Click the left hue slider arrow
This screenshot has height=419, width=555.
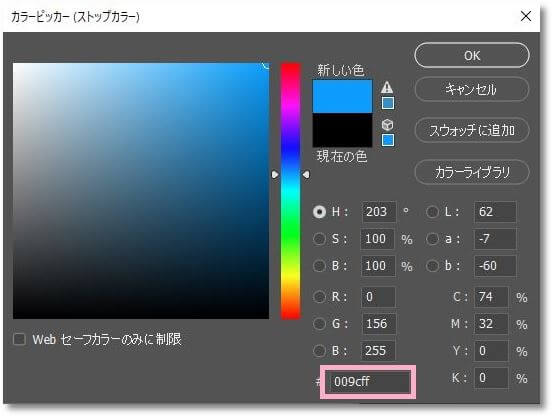pyautogui.click(x=275, y=174)
